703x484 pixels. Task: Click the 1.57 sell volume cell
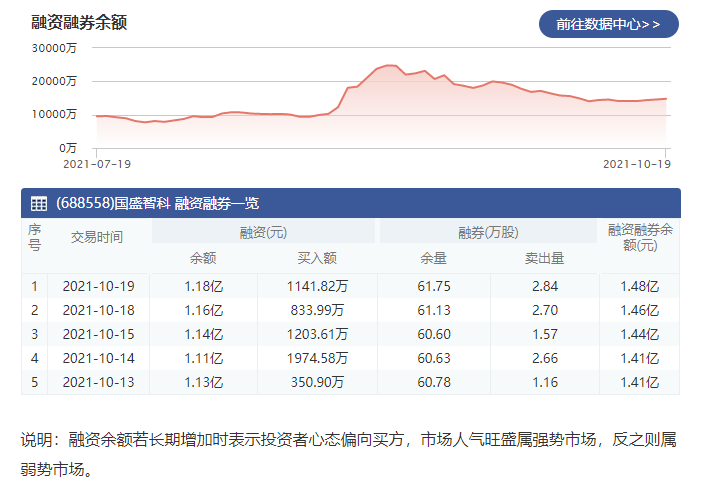click(x=545, y=334)
